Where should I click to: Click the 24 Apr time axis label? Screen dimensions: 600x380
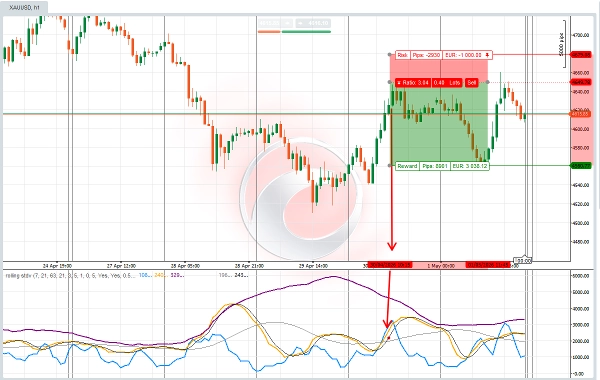point(57,266)
